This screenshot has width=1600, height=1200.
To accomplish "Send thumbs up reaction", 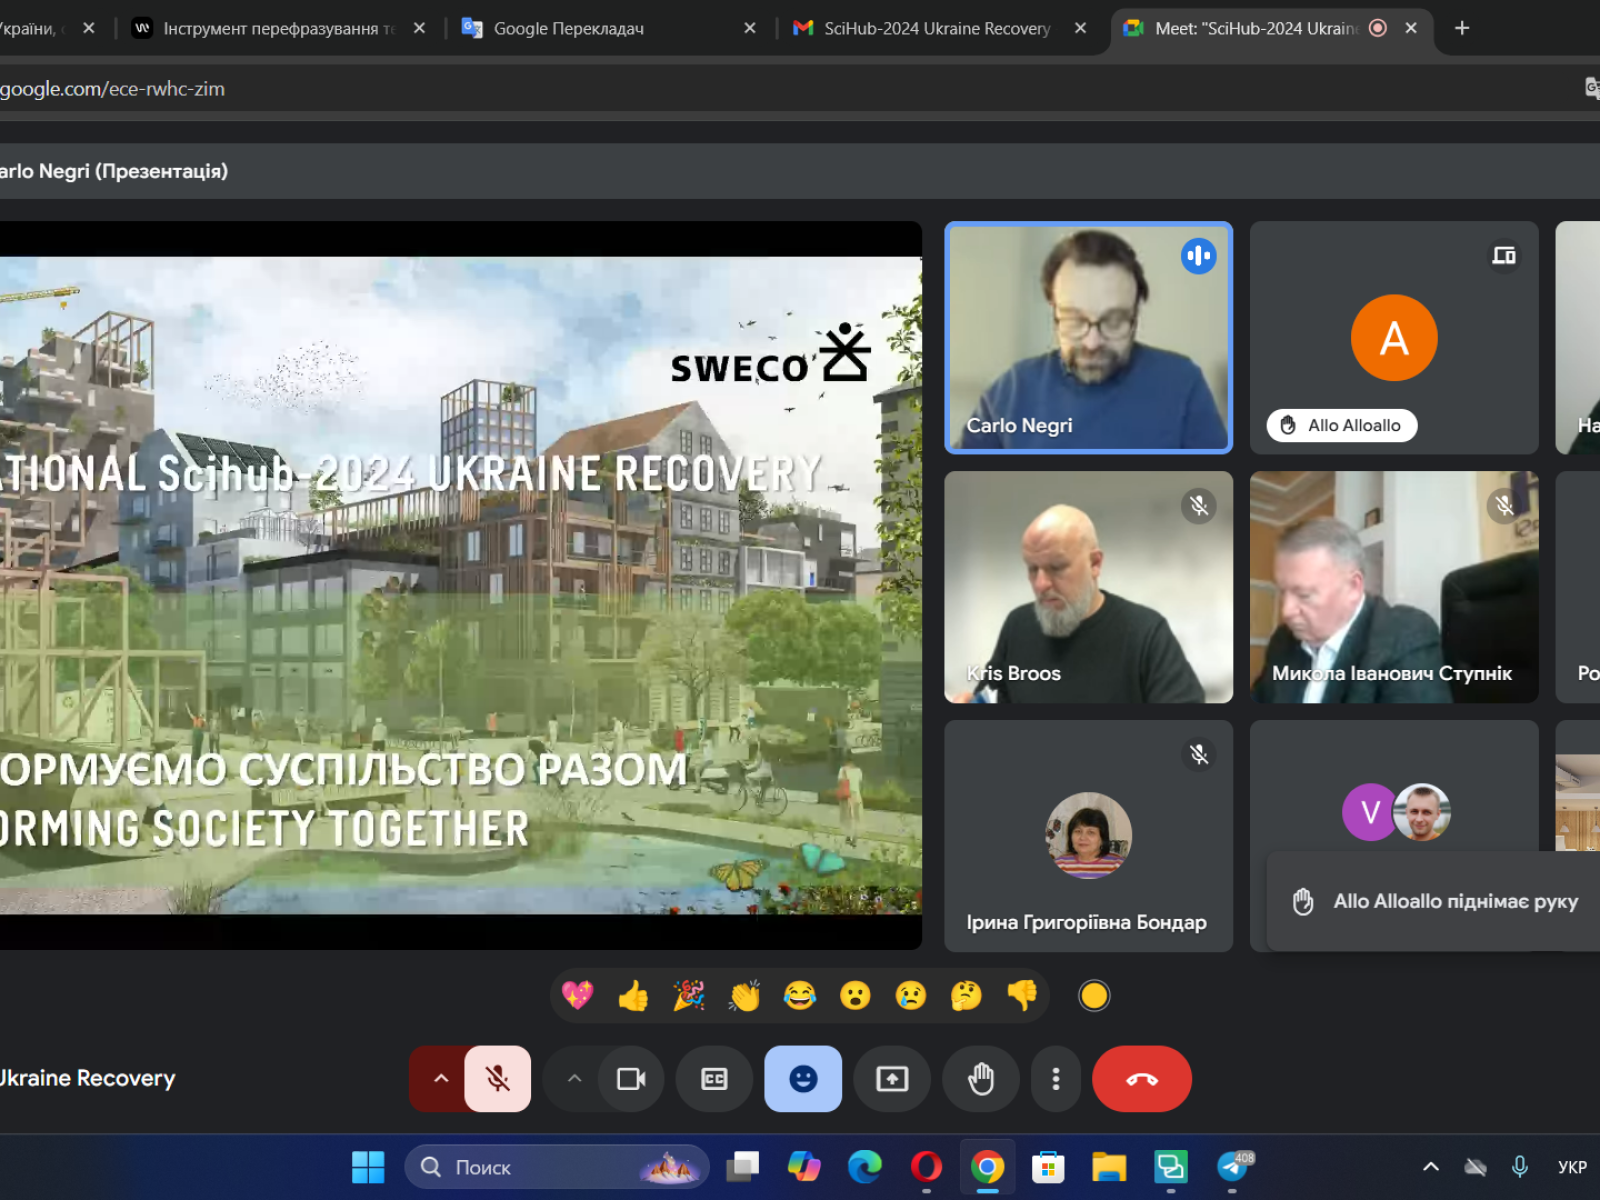I will [633, 995].
